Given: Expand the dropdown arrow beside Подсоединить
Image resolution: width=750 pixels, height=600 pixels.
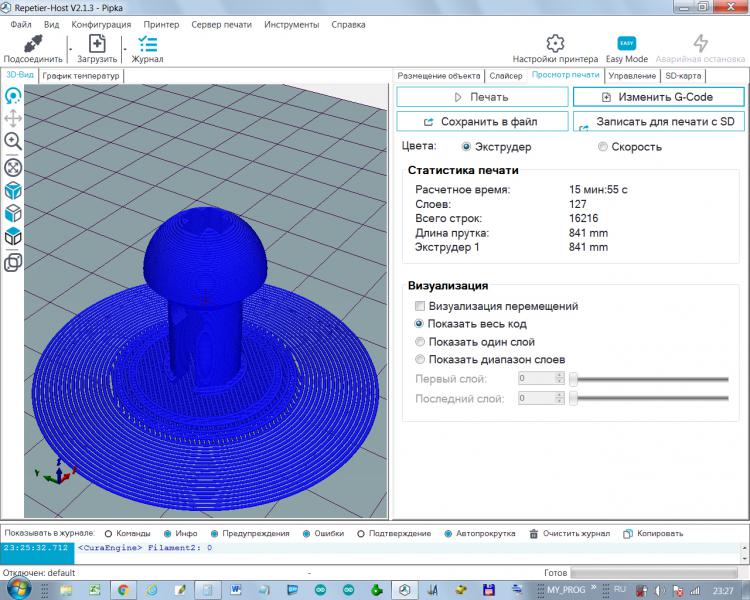Looking at the screenshot, I should tap(70, 48).
